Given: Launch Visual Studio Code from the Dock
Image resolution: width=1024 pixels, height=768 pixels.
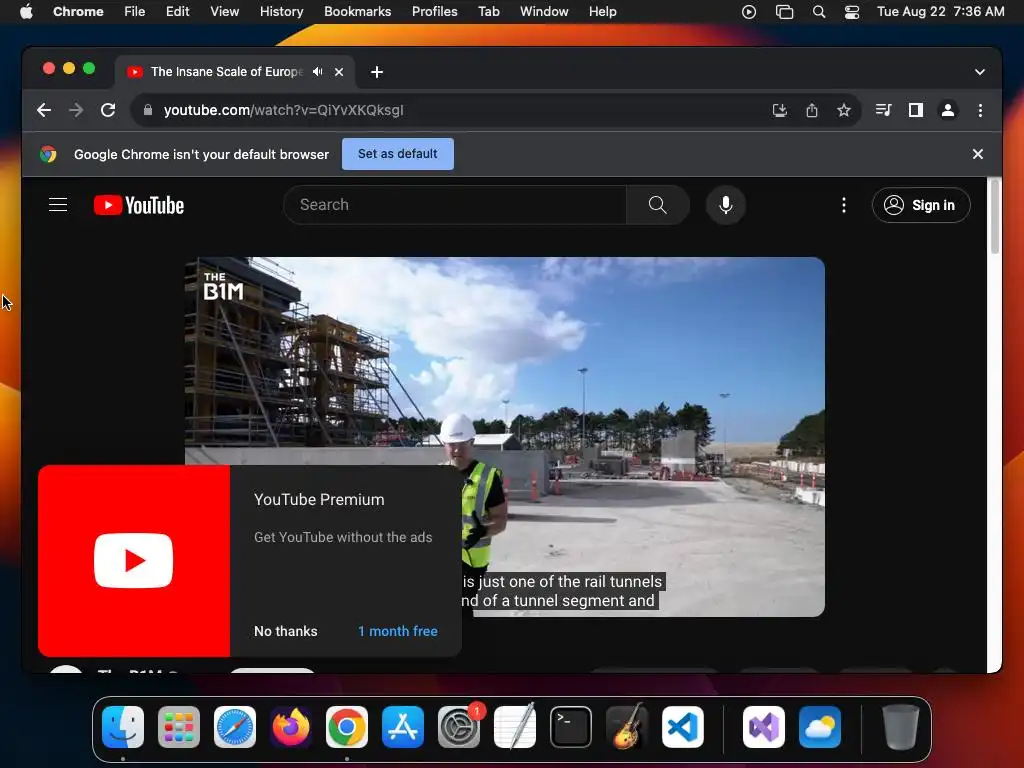Looking at the screenshot, I should 683,727.
